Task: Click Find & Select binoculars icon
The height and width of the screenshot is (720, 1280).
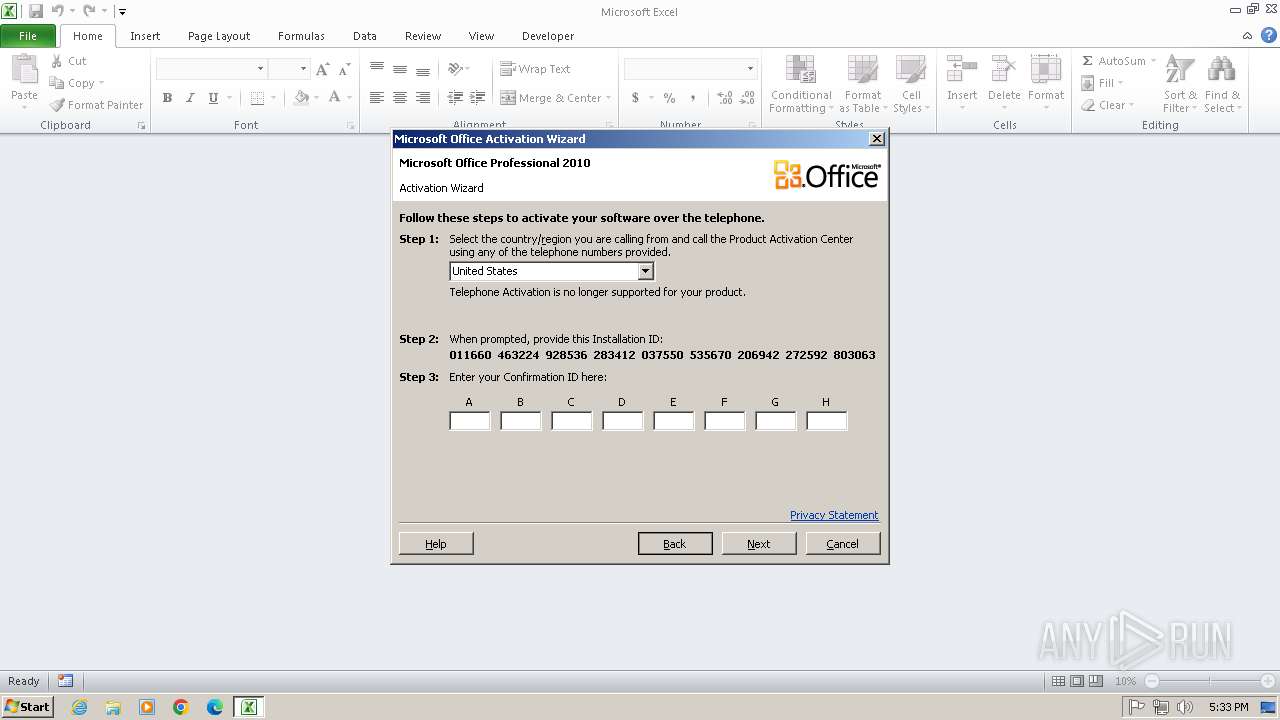Action: tap(1221, 70)
